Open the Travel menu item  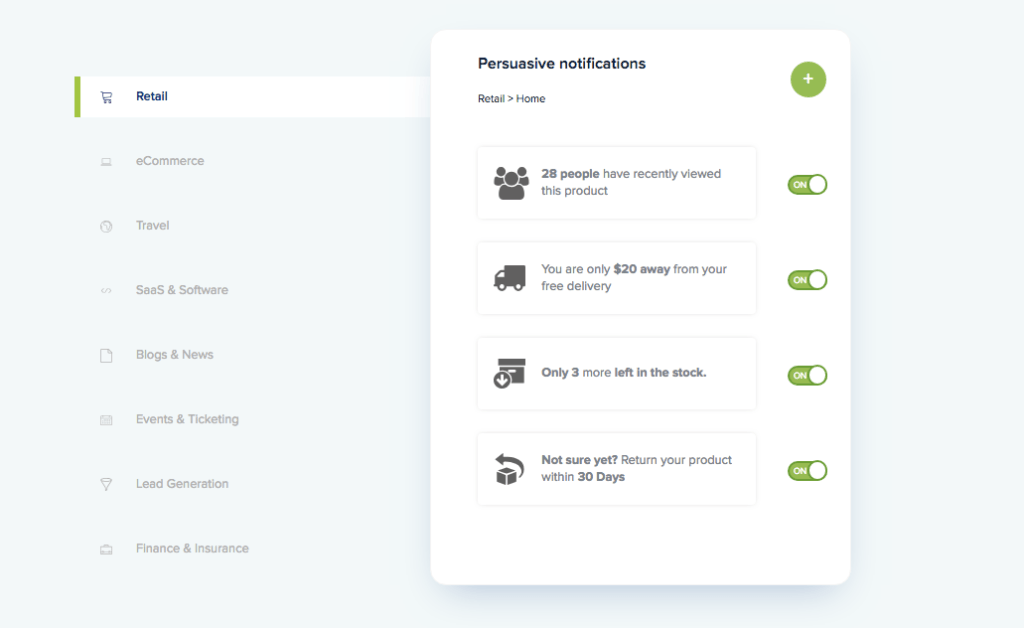pyautogui.click(x=152, y=225)
